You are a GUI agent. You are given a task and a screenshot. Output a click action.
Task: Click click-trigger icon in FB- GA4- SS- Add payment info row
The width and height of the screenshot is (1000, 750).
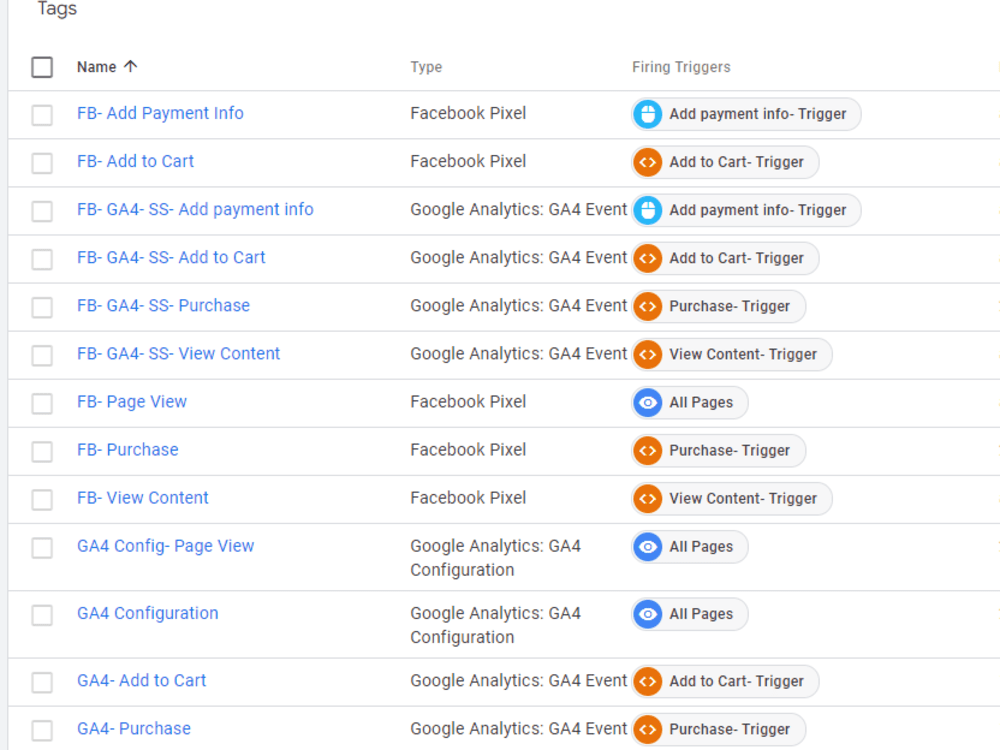point(647,210)
